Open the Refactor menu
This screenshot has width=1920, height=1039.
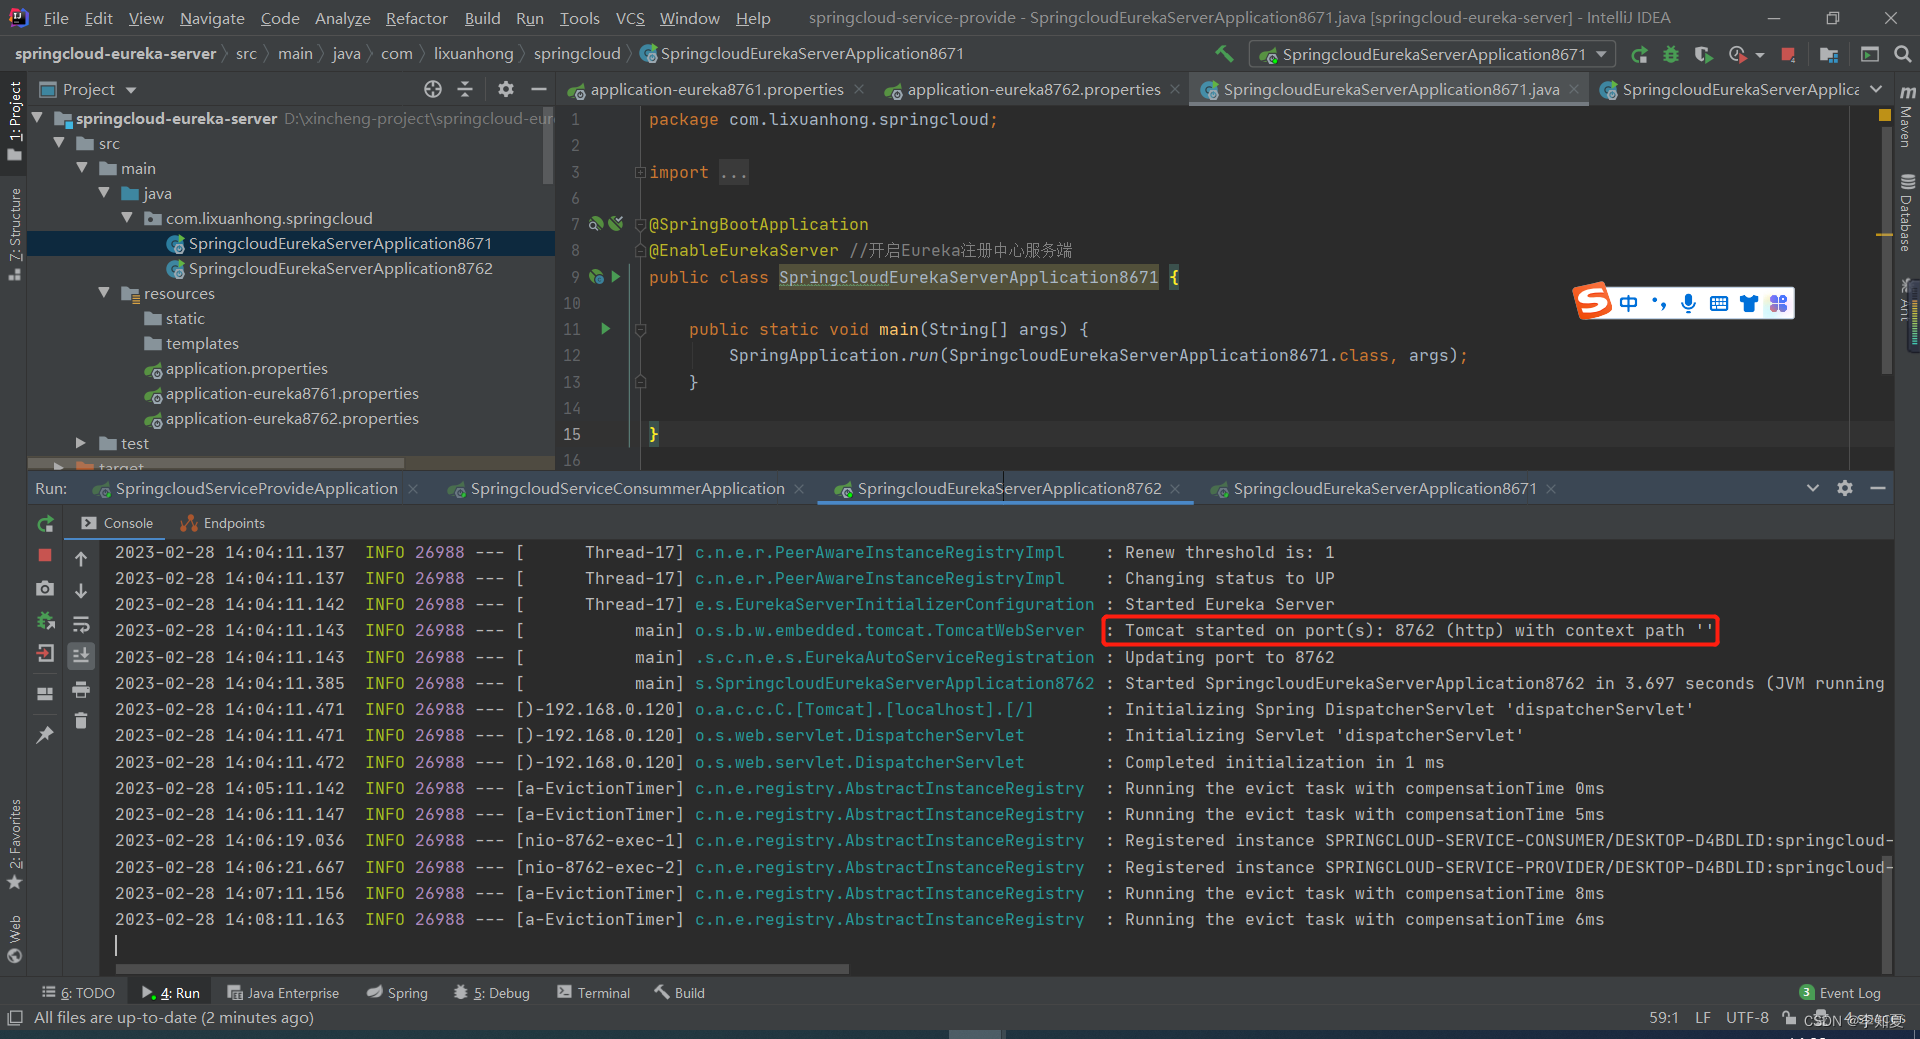[x=416, y=18]
